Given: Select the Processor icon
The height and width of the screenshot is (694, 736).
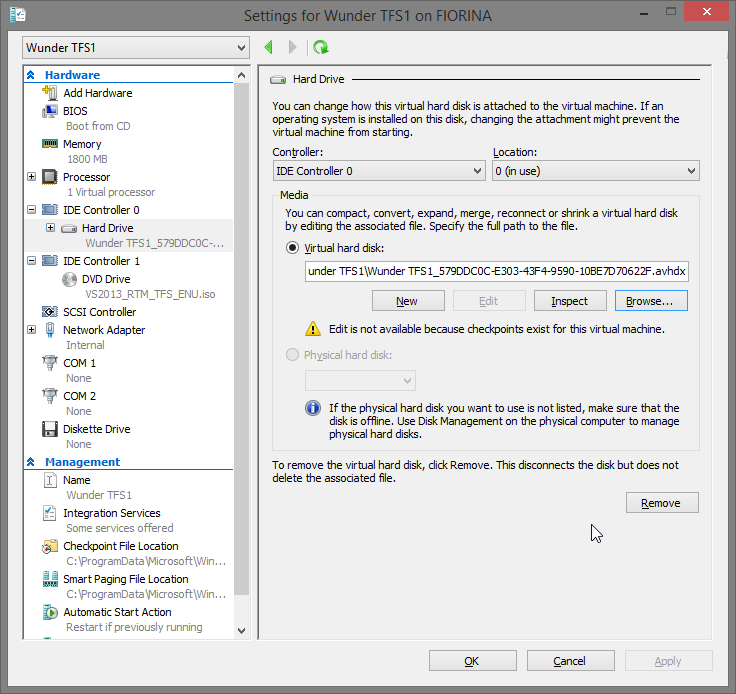Looking at the screenshot, I should point(50,177).
